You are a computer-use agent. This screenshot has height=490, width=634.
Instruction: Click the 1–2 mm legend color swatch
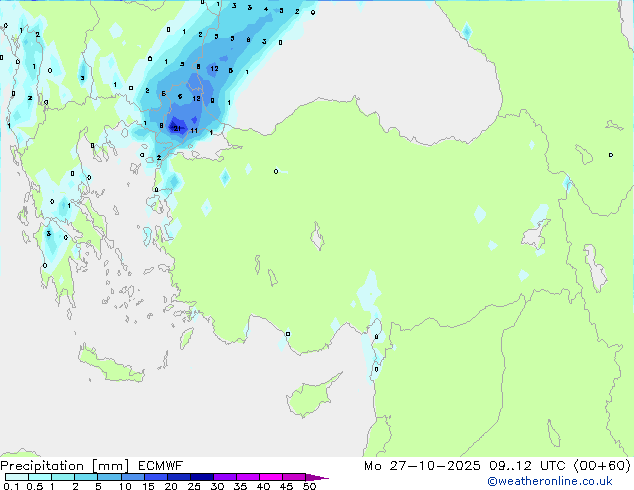click(63, 477)
